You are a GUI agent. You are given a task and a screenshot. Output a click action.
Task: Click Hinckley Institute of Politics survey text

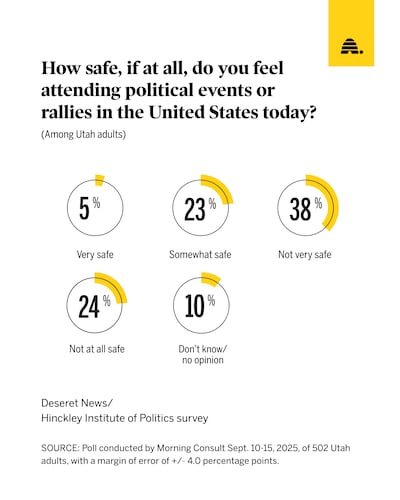coord(125,418)
